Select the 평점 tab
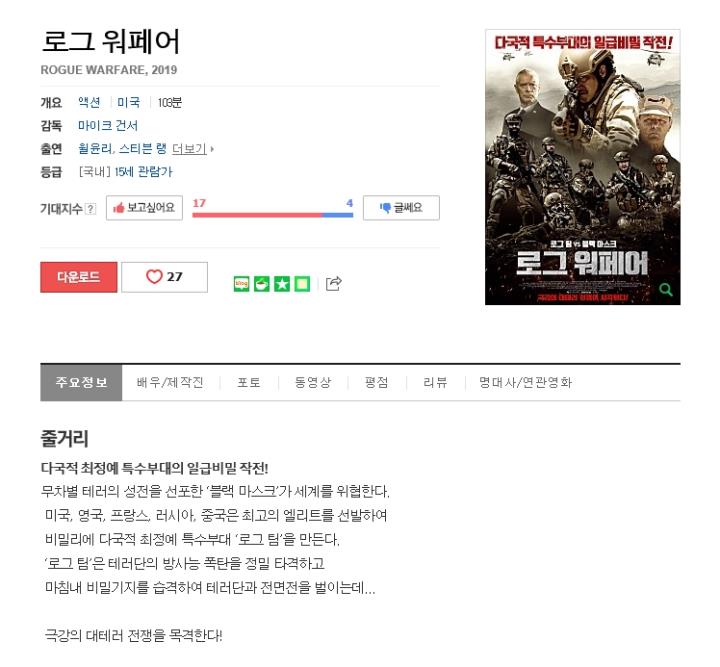This screenshot has width=720, height=667. [377, 382]
